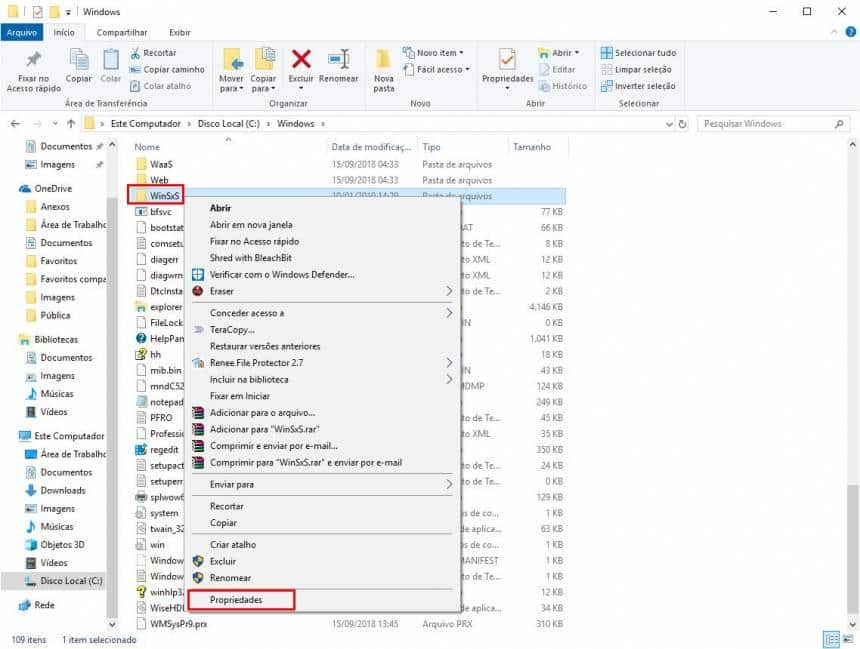Select Disco Local (C:) in sidebar
Screen dimensions: 860x649
coord(64,580)
